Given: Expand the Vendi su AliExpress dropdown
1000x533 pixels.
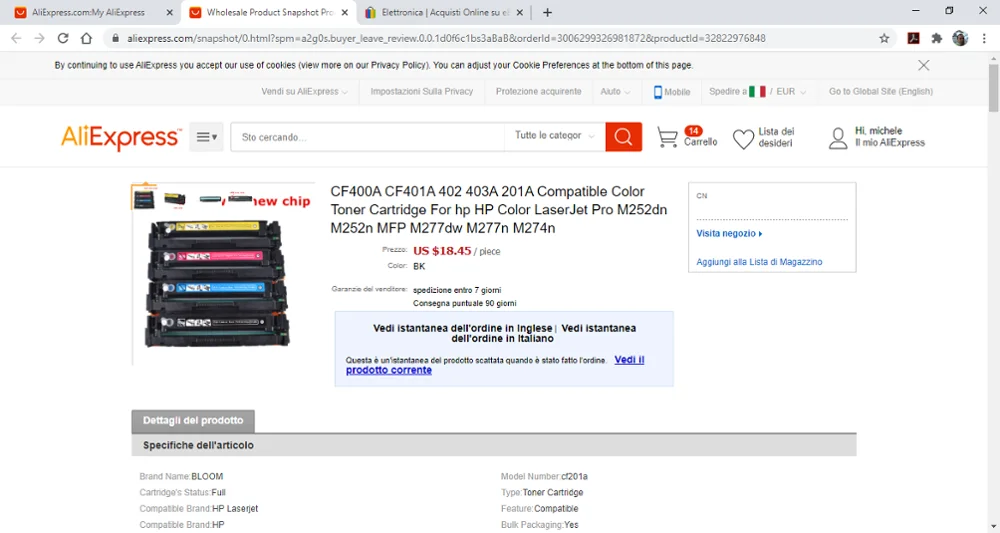Looking at the screenshot, I should [x=304, y=92].
